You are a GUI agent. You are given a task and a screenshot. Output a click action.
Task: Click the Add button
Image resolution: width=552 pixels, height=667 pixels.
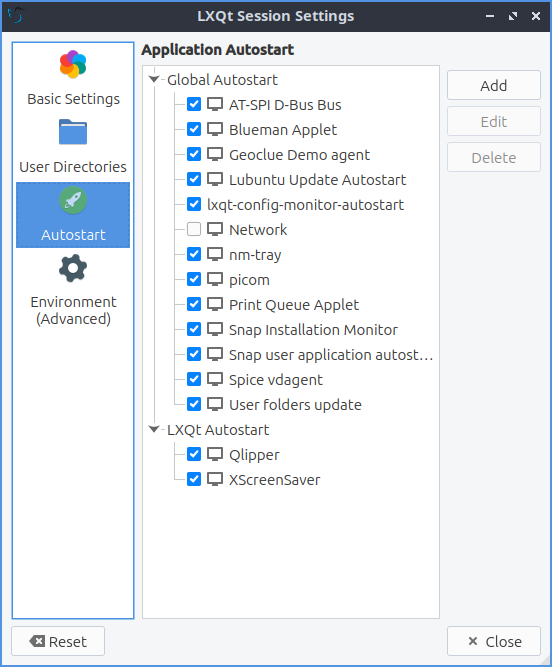(494, 85)
